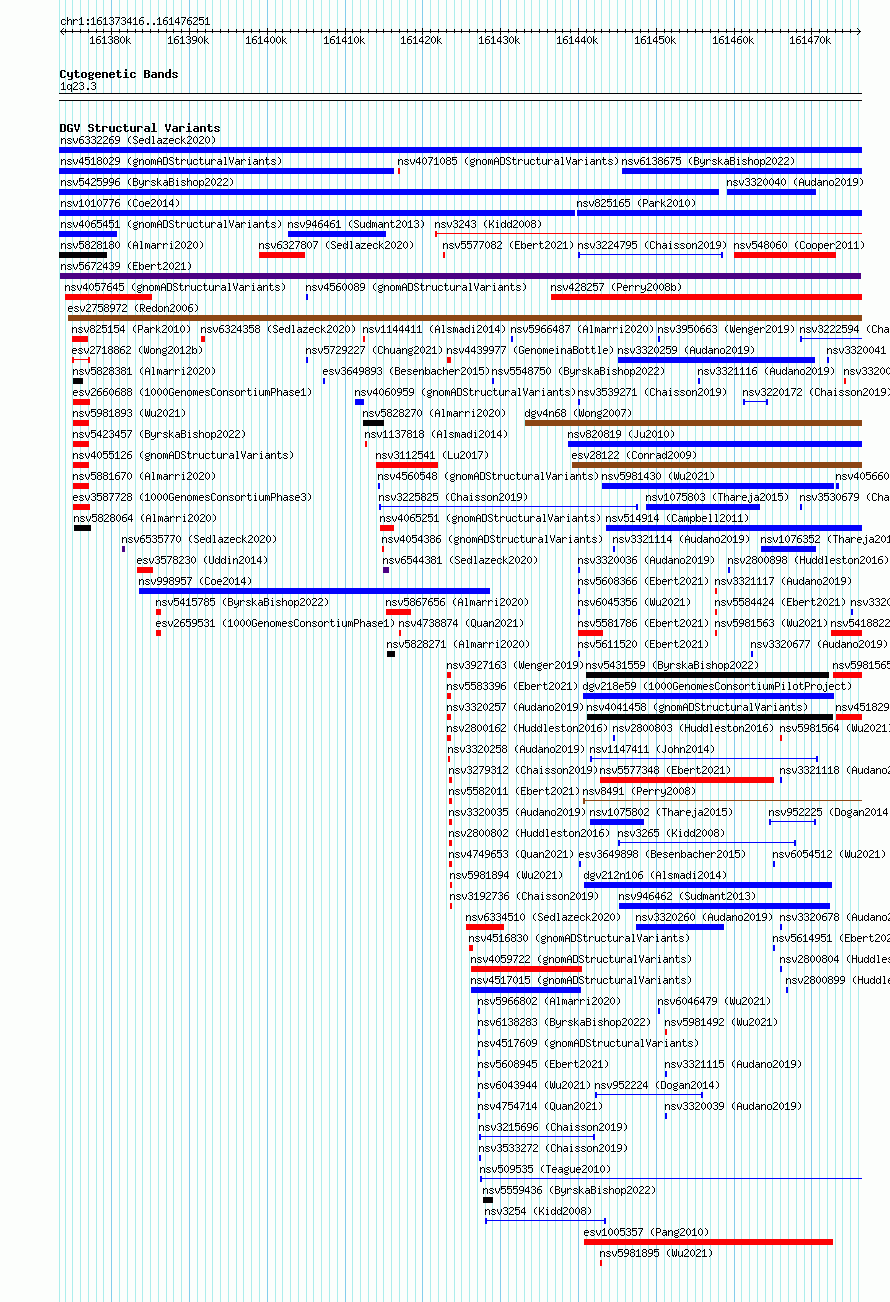Select the blue bar under nsv998957 (Coe2014)
Image resolution: width=890 pixels, height=1302 pixels.
tap(314, 591)
